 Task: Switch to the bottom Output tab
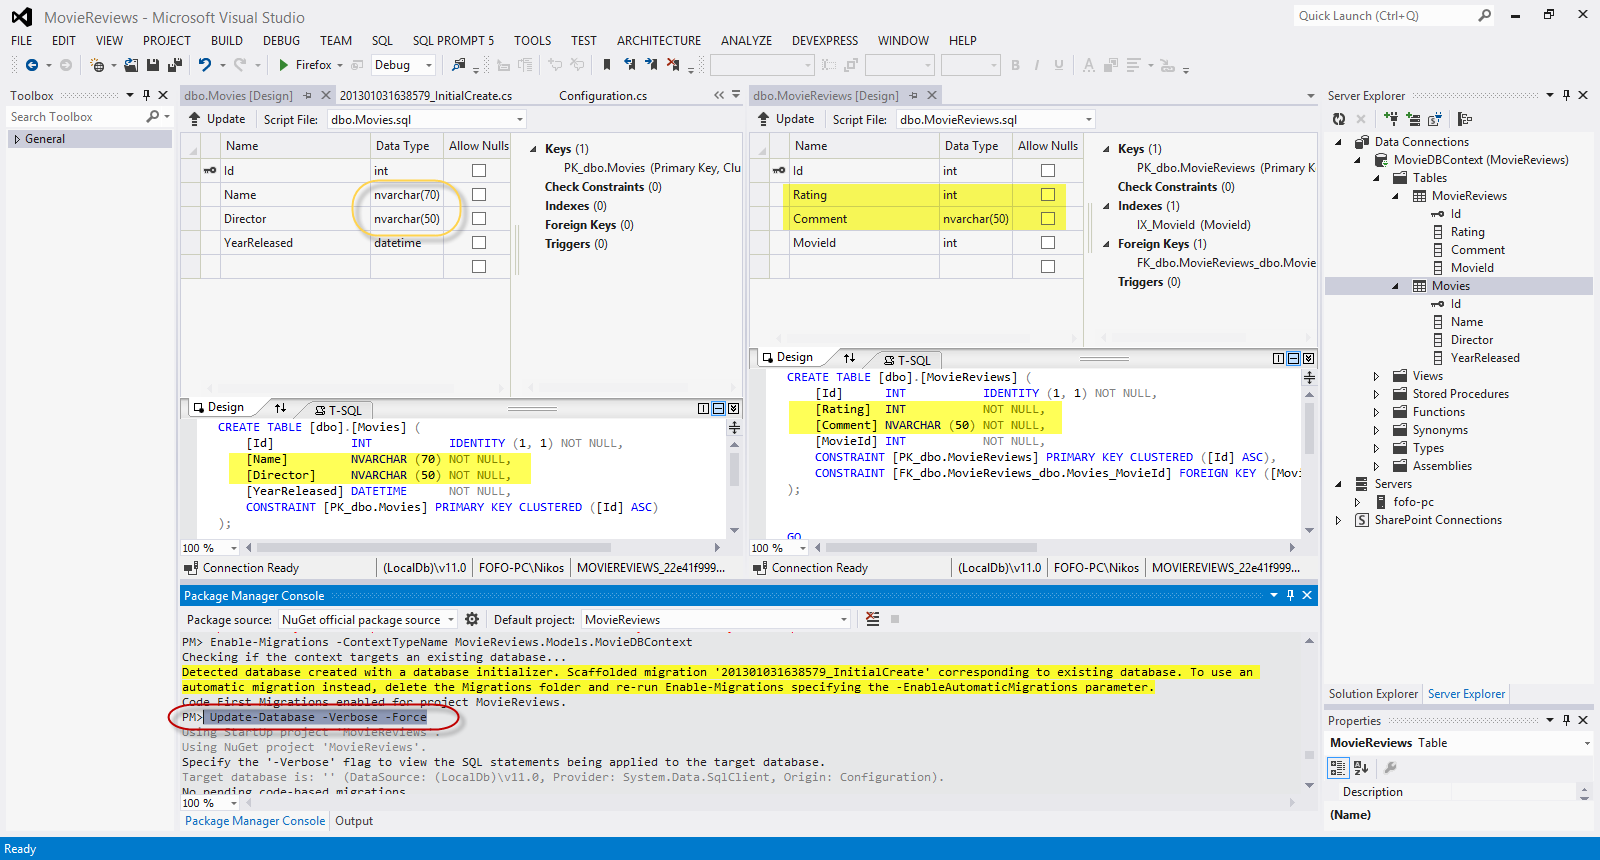tap(354, 821)
